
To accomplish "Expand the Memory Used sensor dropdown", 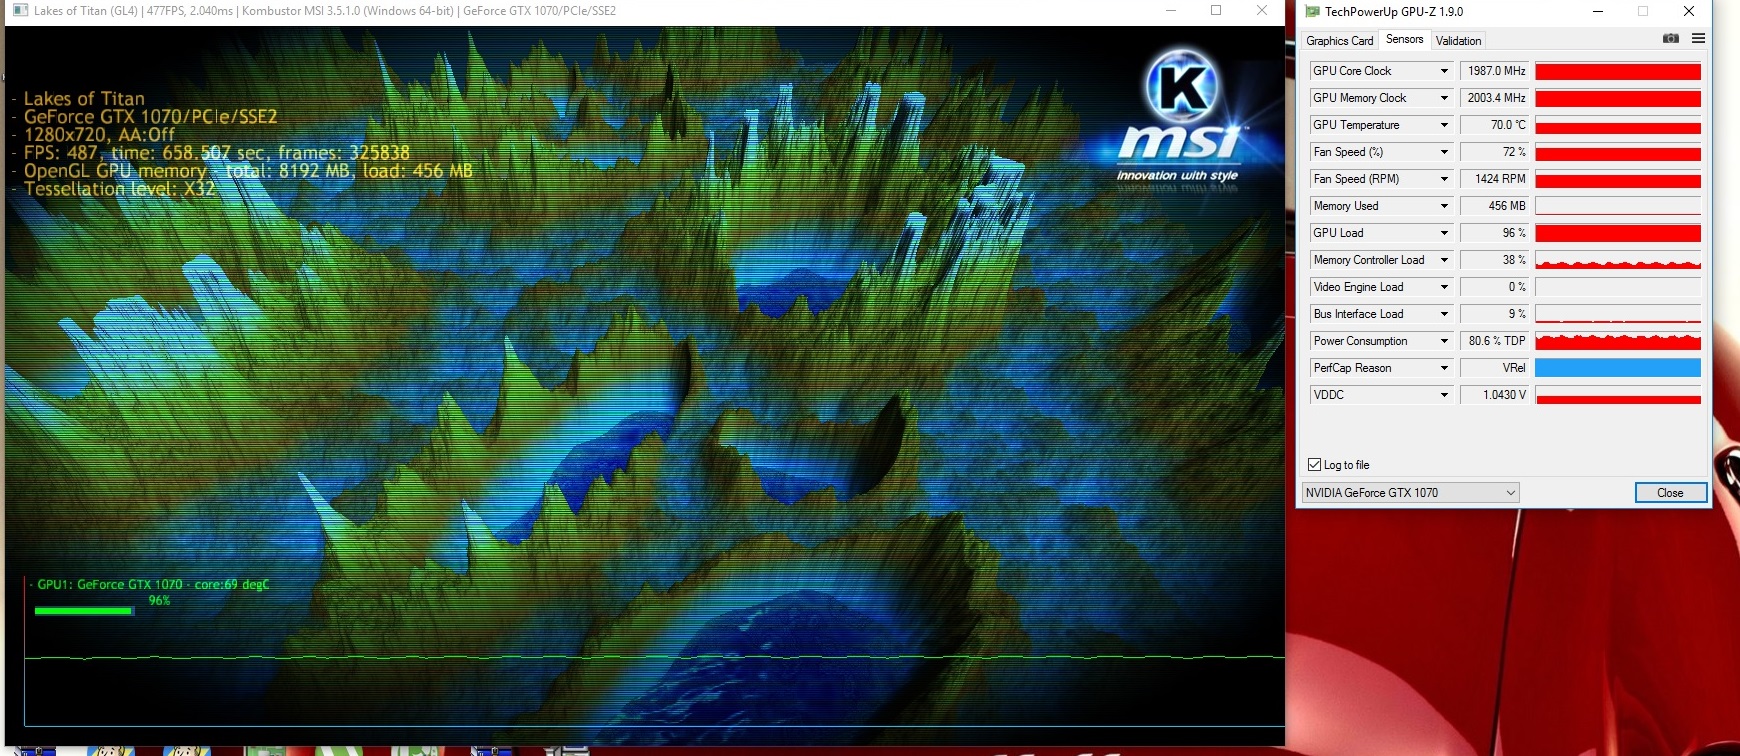I will pos(1444,206).
